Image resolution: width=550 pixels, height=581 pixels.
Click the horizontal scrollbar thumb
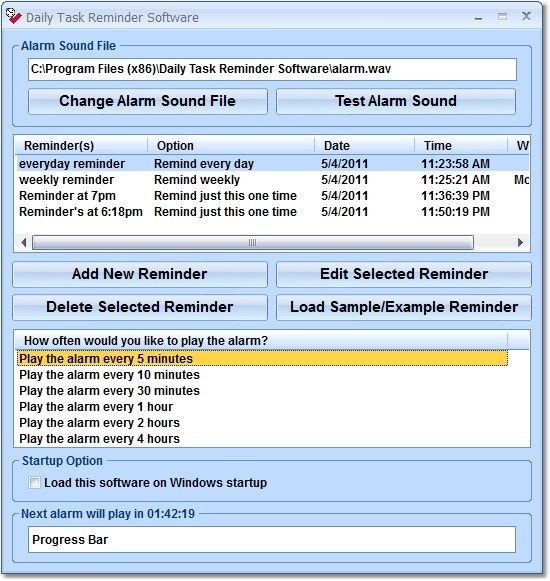click(253, 243)
